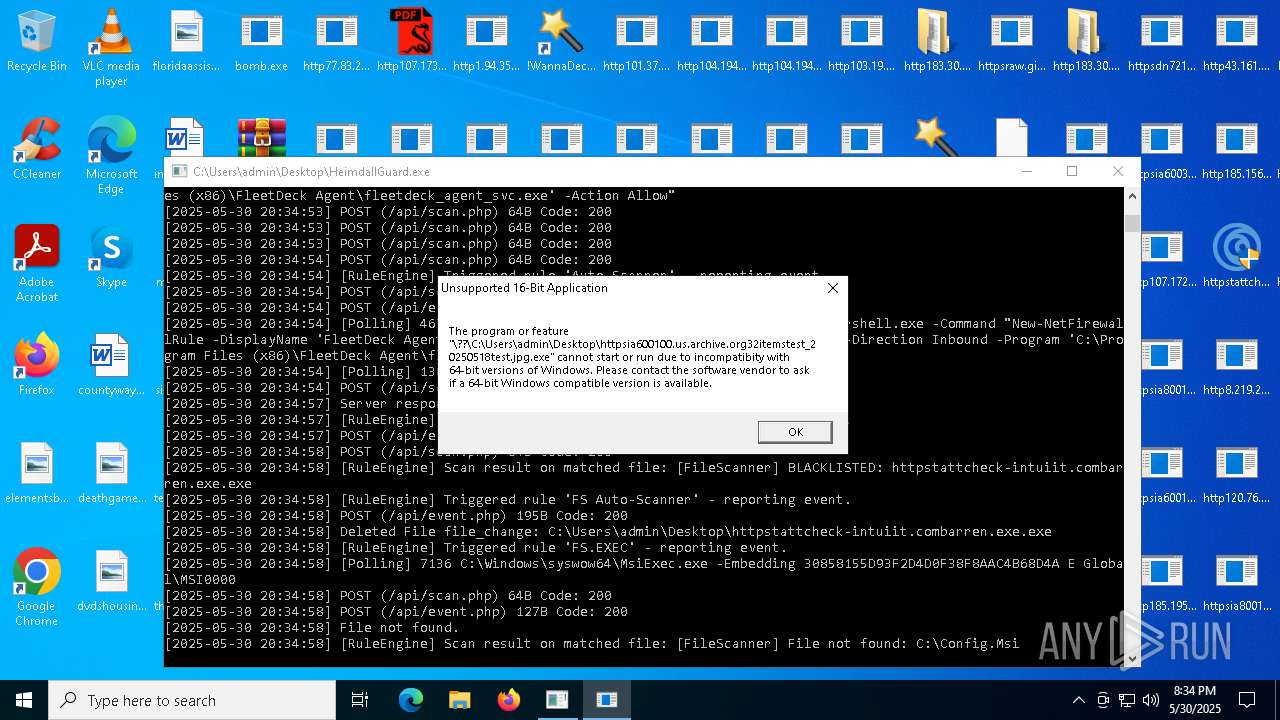Select the !WannaDec... wand shortcut icon

pos(561,42)
